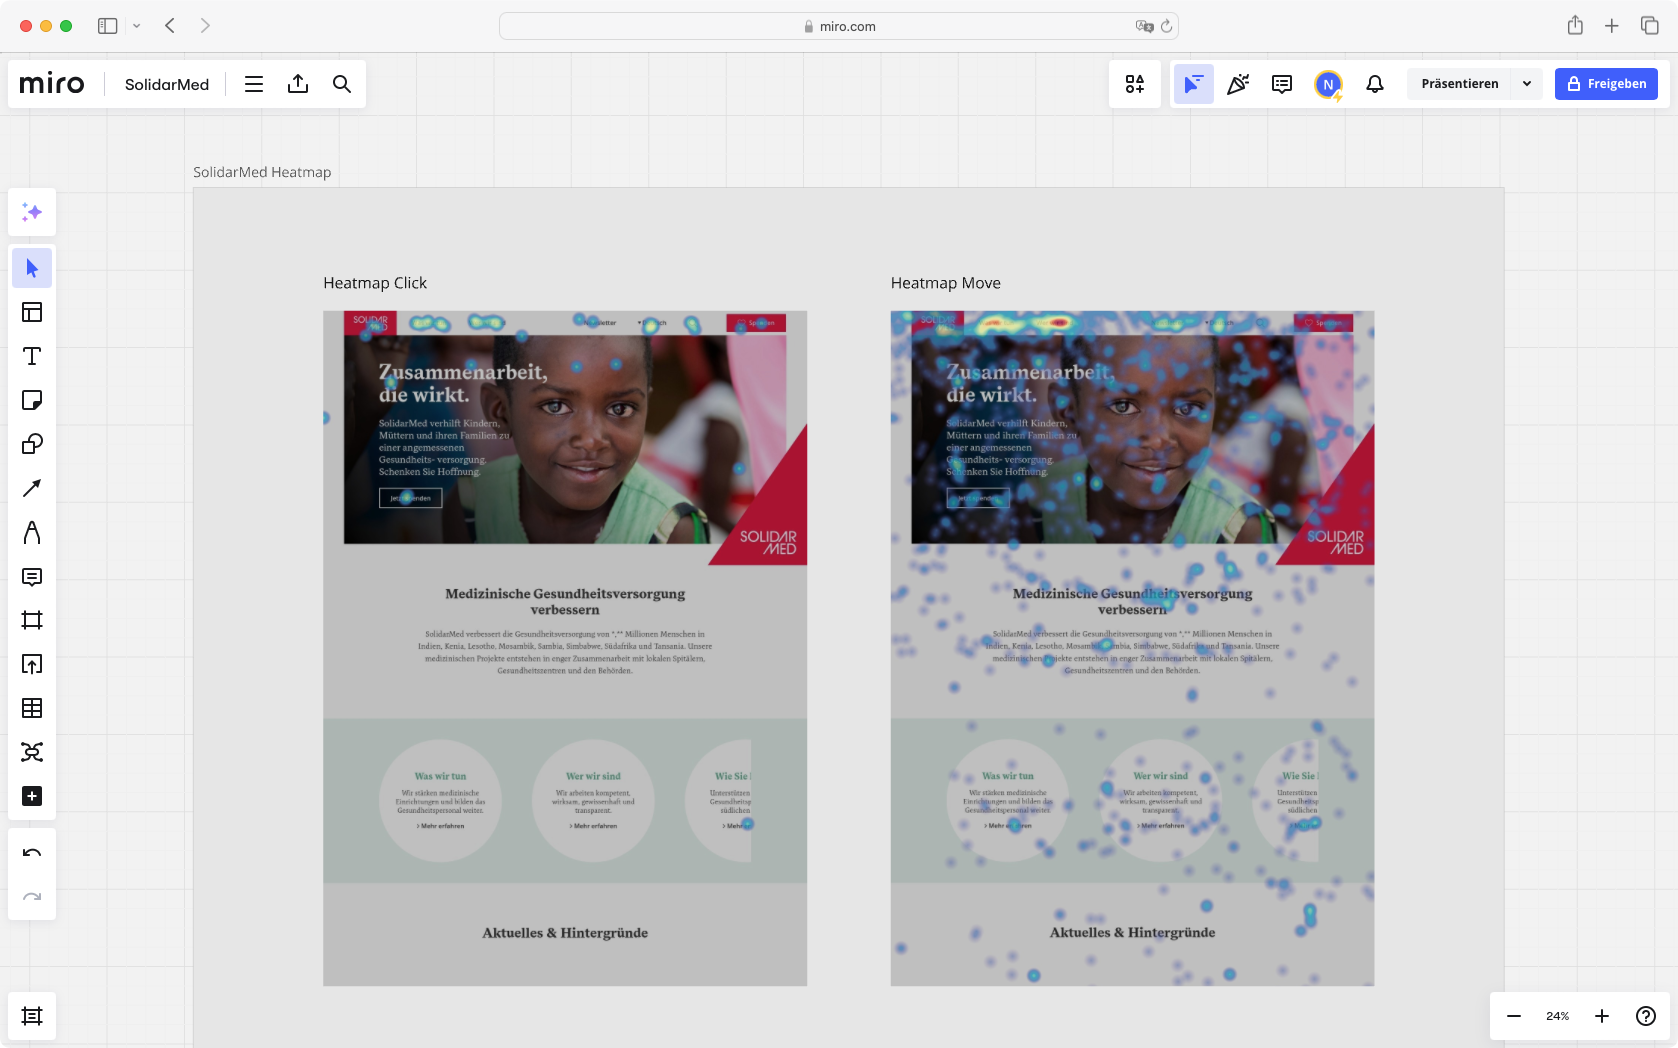Viewport: 1678px width, 1048px height.
Task: Select the cursor selection tool
Action: point(32,268)
